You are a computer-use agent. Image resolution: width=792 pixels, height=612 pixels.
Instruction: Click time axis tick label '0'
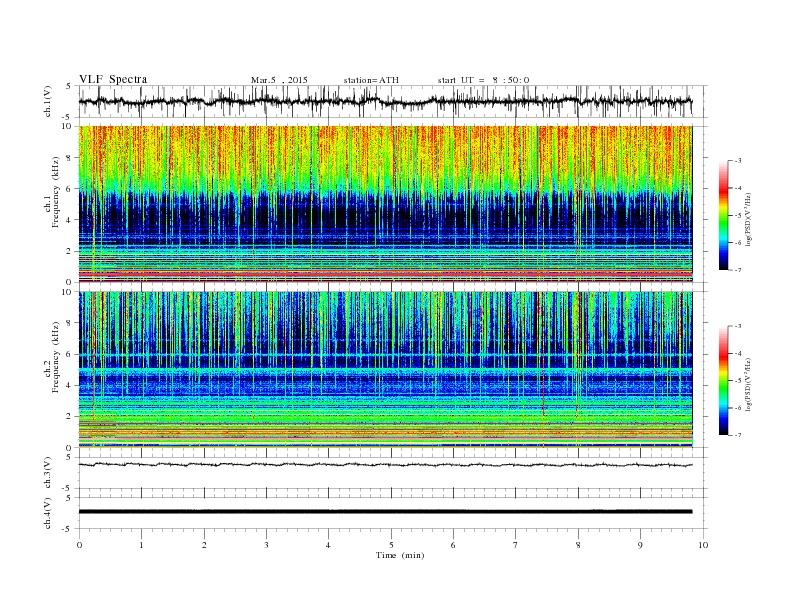point(79,545)
